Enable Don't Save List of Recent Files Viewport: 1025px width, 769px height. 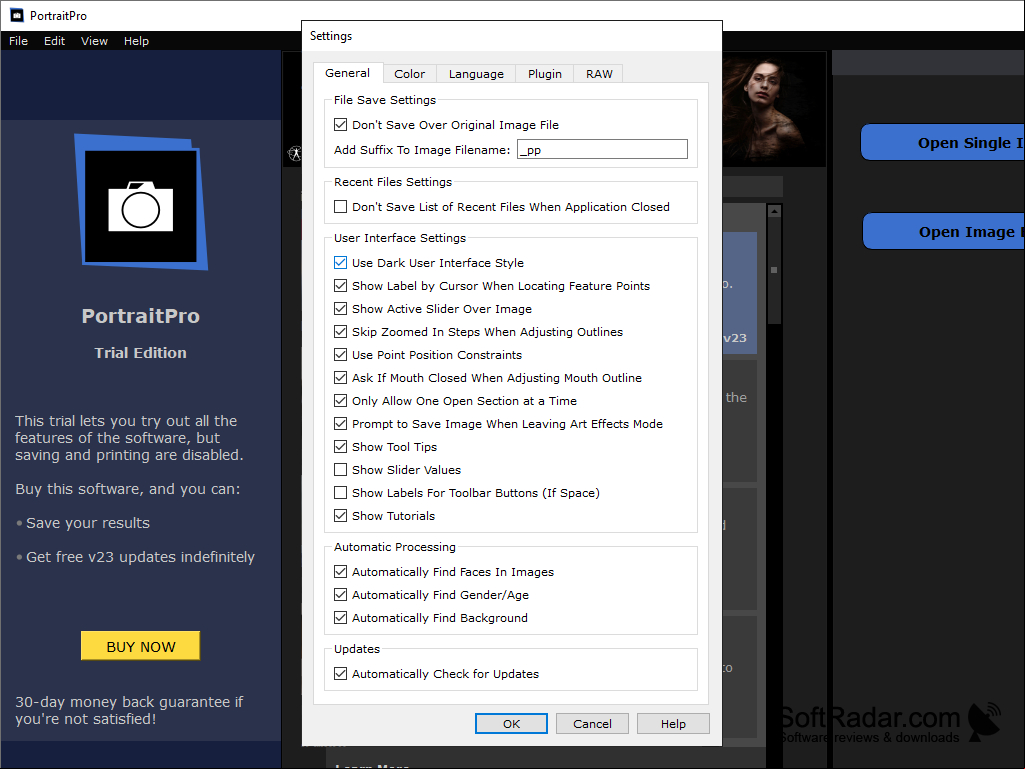point(341,207)
